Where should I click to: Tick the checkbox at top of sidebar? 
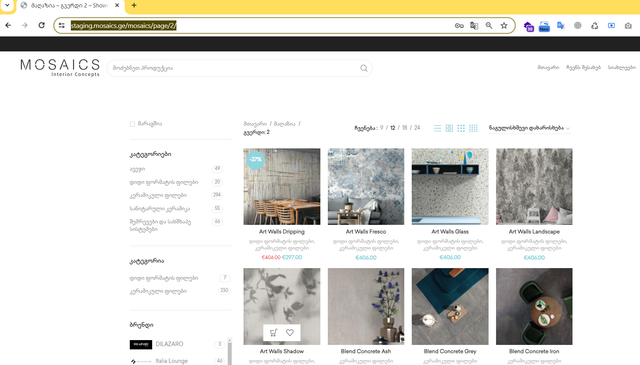coord(132,124)
